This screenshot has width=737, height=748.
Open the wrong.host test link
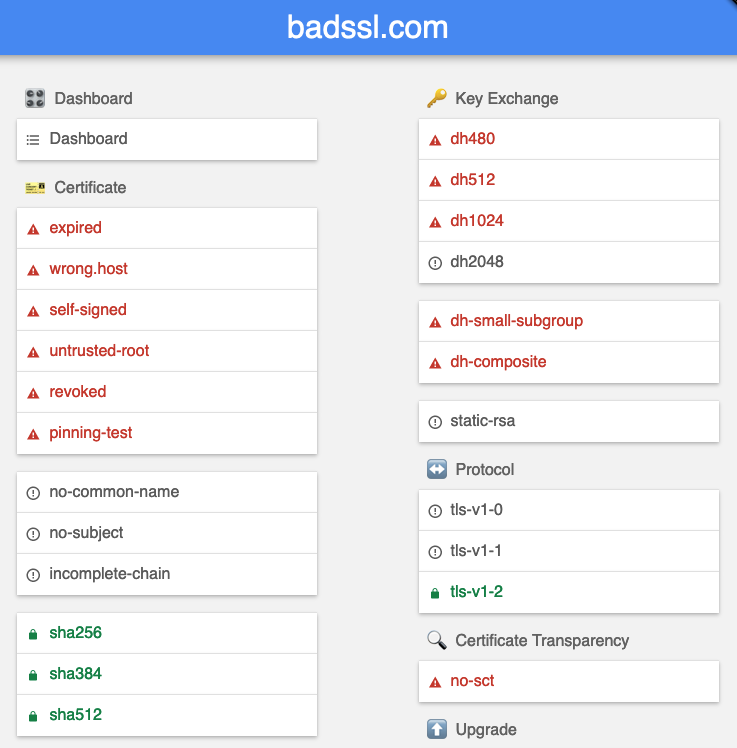(167, 269)
